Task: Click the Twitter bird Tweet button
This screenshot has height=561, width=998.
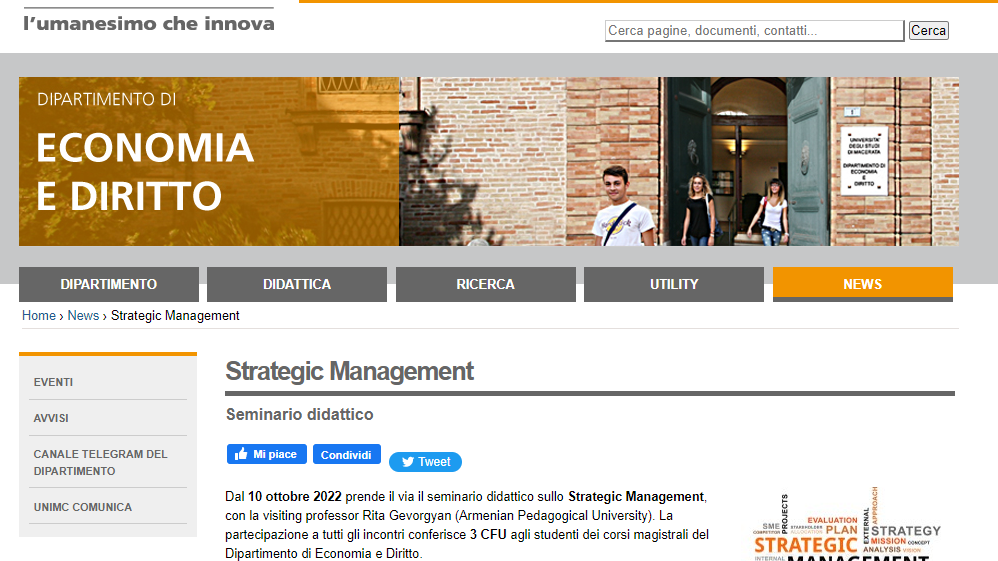Action: [x=425, y=462]
